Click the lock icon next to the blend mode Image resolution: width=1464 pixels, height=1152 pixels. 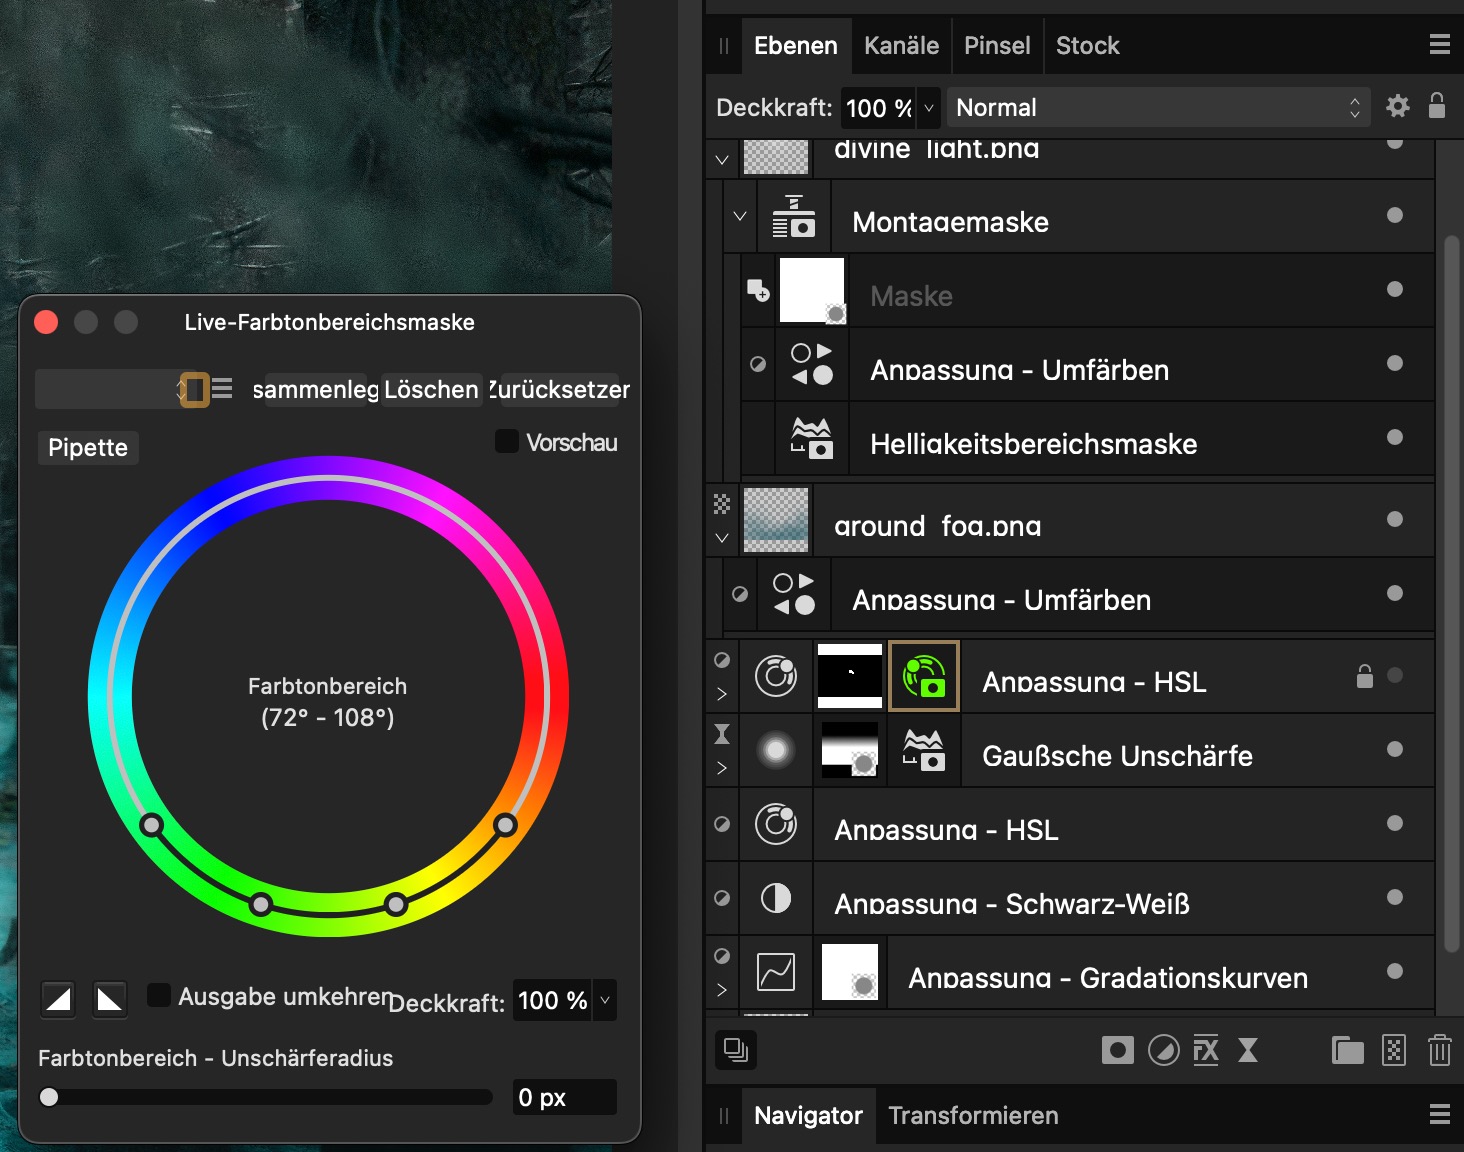pyautogui.click(x=1437, y=106)
